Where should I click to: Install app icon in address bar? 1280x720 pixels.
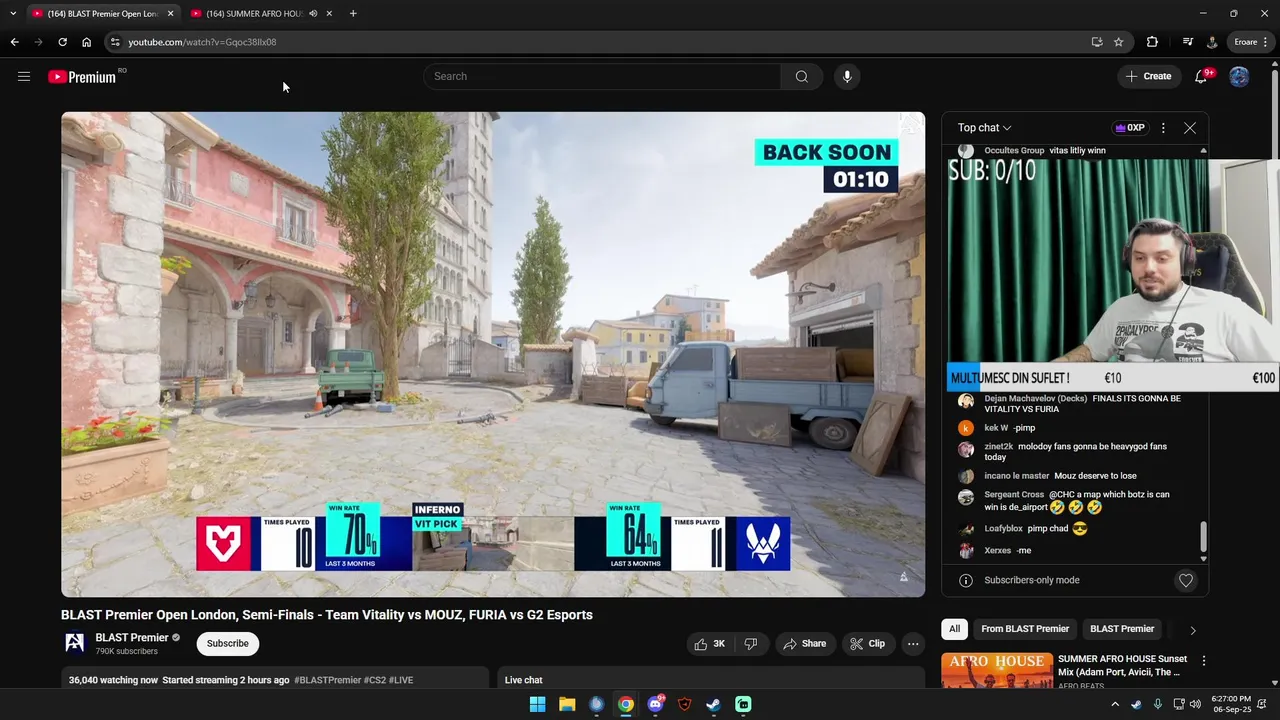click(x=1097, y=42)
